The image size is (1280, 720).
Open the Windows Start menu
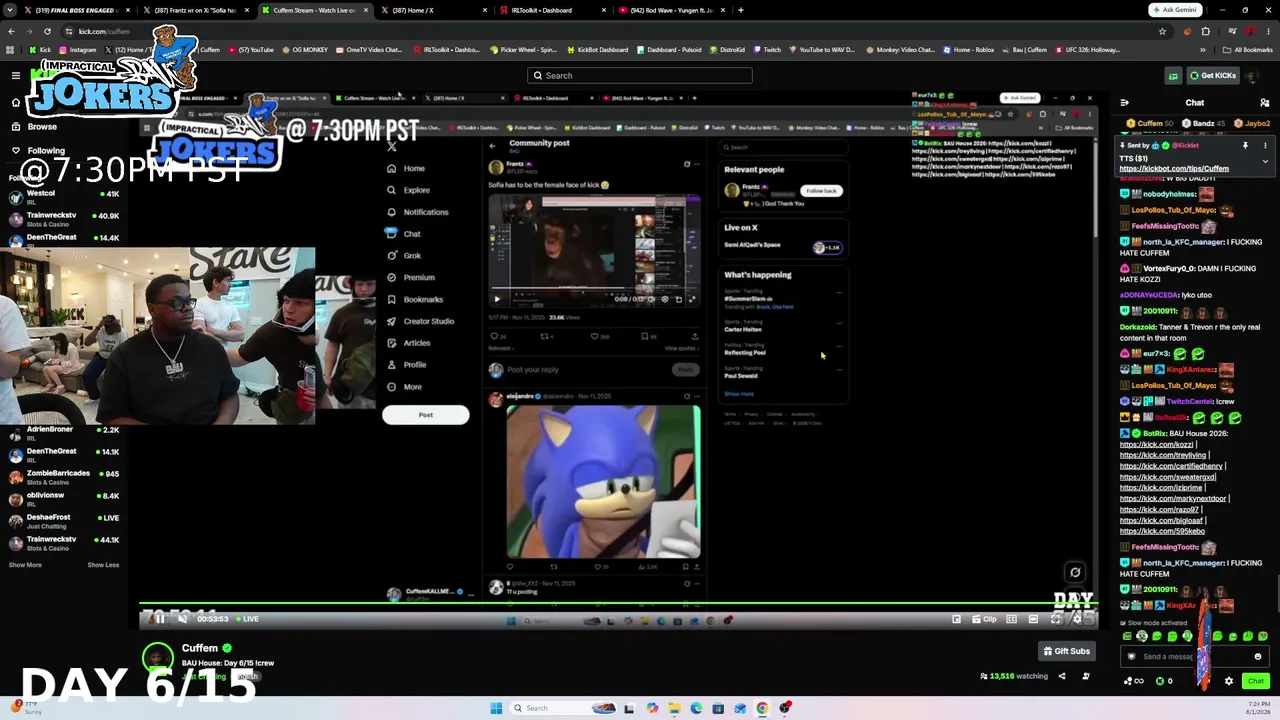pos(496,708)
